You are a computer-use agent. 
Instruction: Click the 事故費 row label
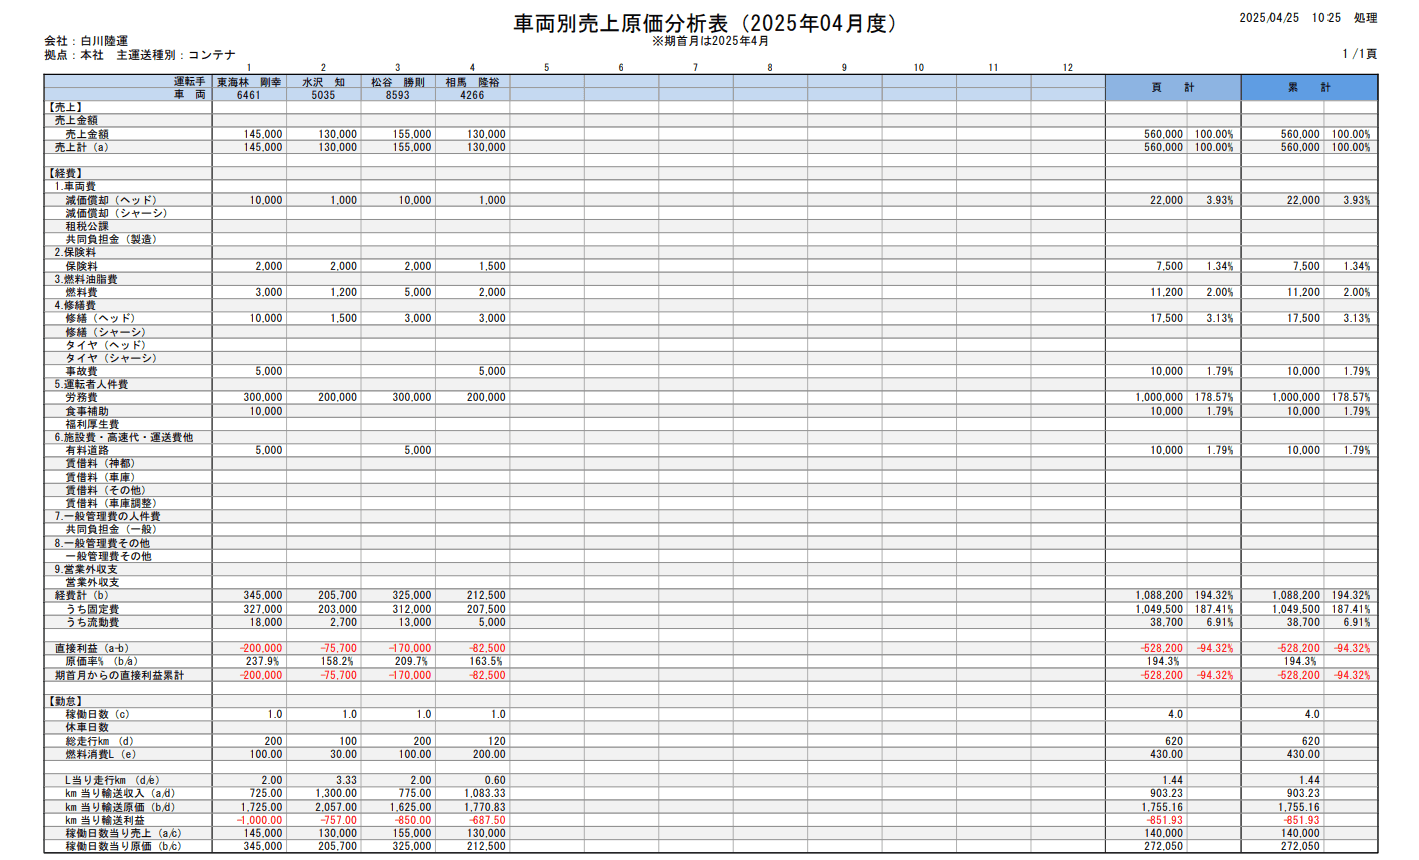pos(82,371)
